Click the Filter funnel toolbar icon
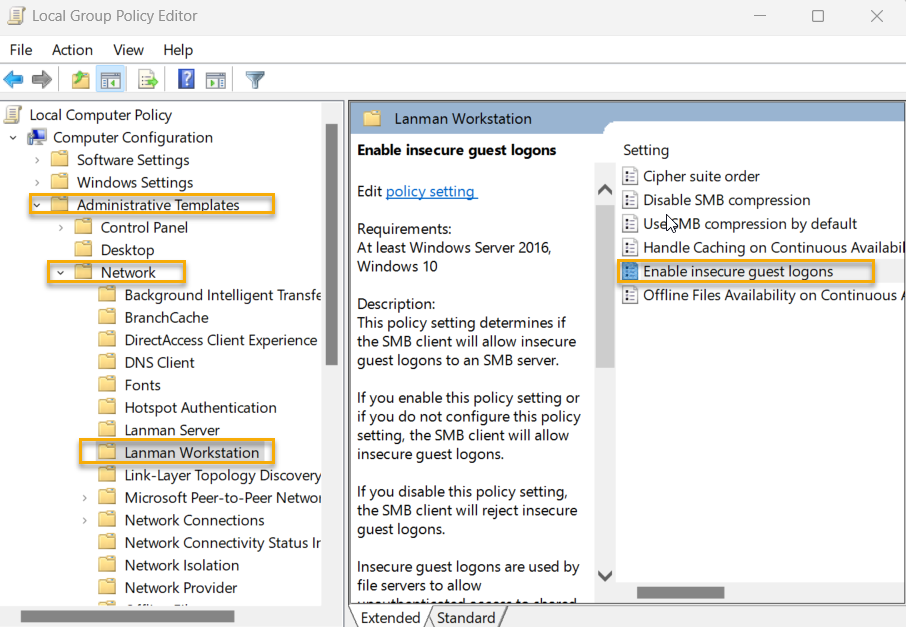This screenshot has width=906, height=627. coord(255,80)
